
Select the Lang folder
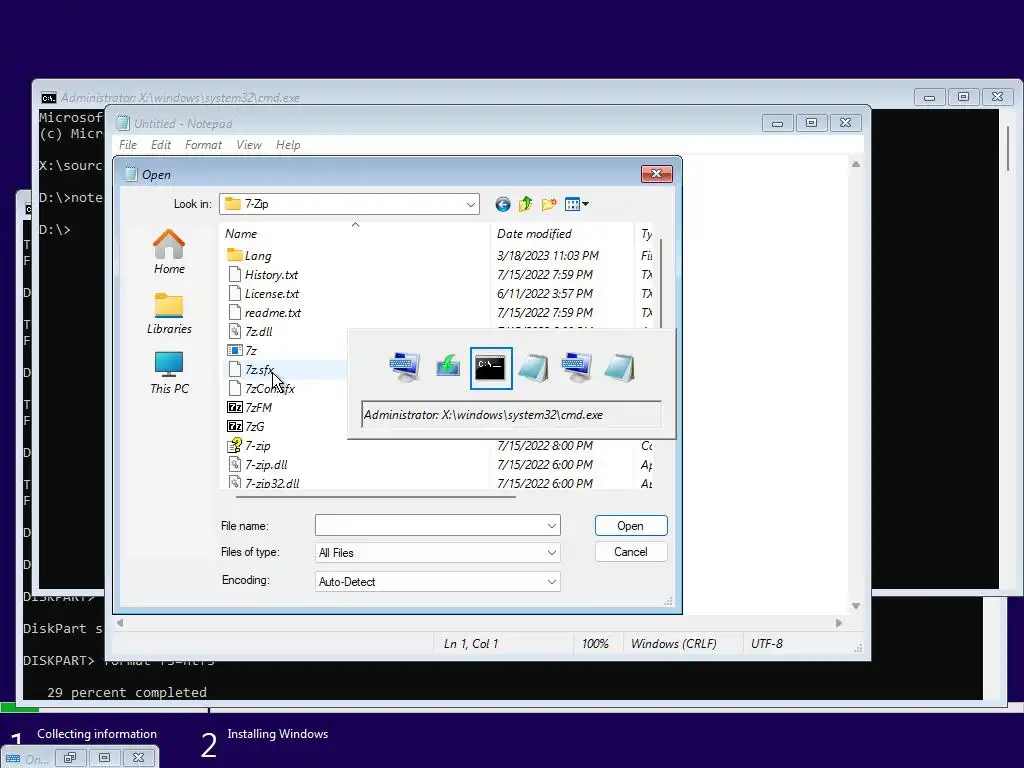point(249,256)
